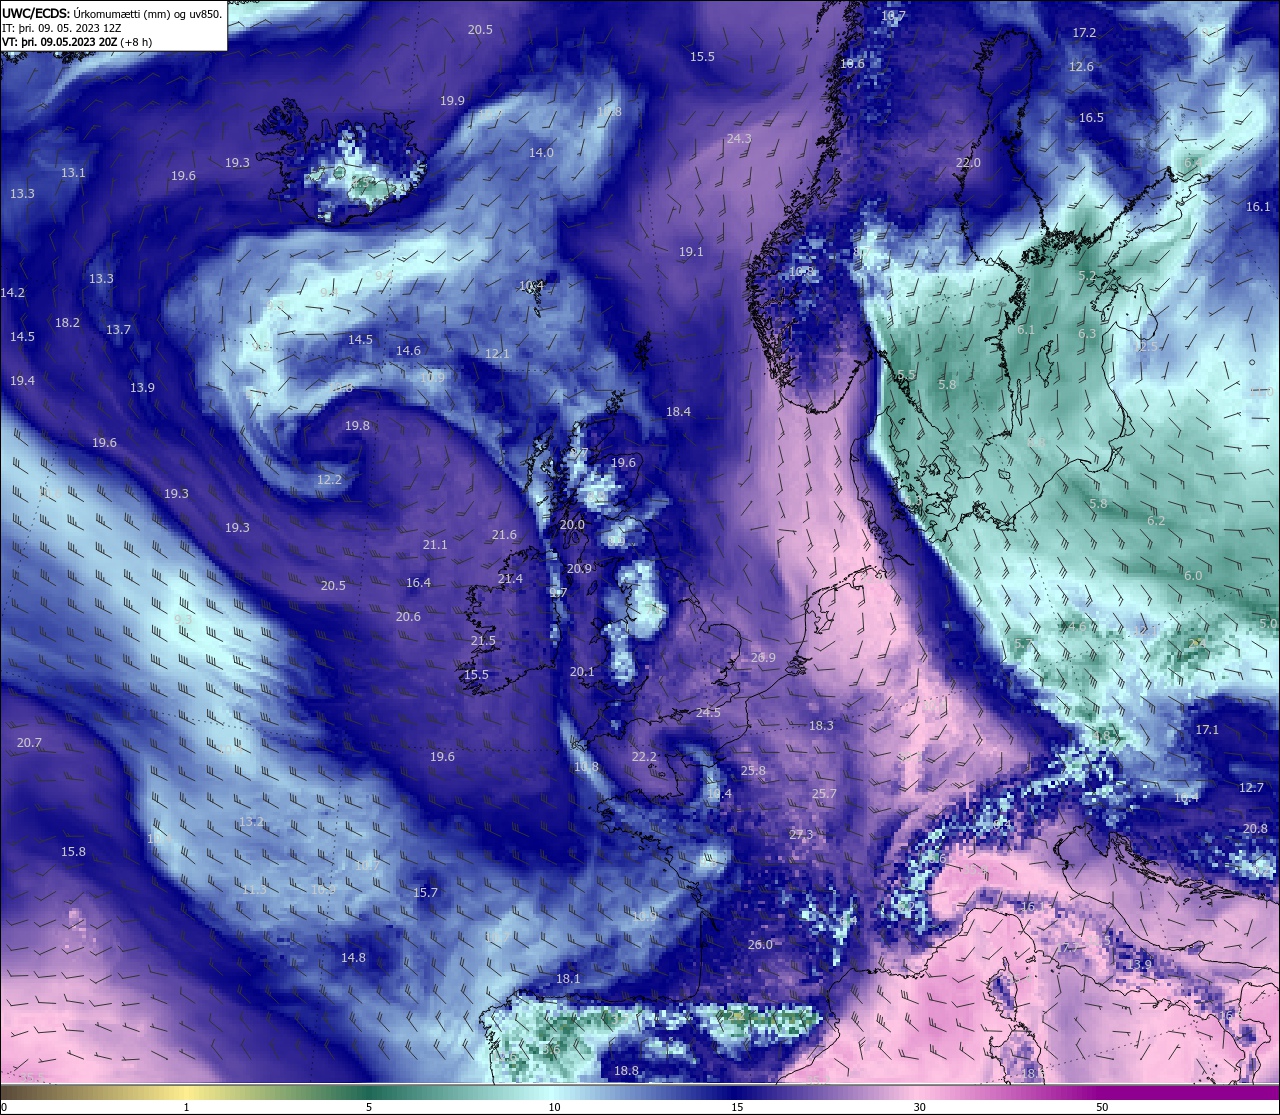This screenshot has width=1280, height=1115.
Task: Click the 14.0 value label
Action: point(541,153)
